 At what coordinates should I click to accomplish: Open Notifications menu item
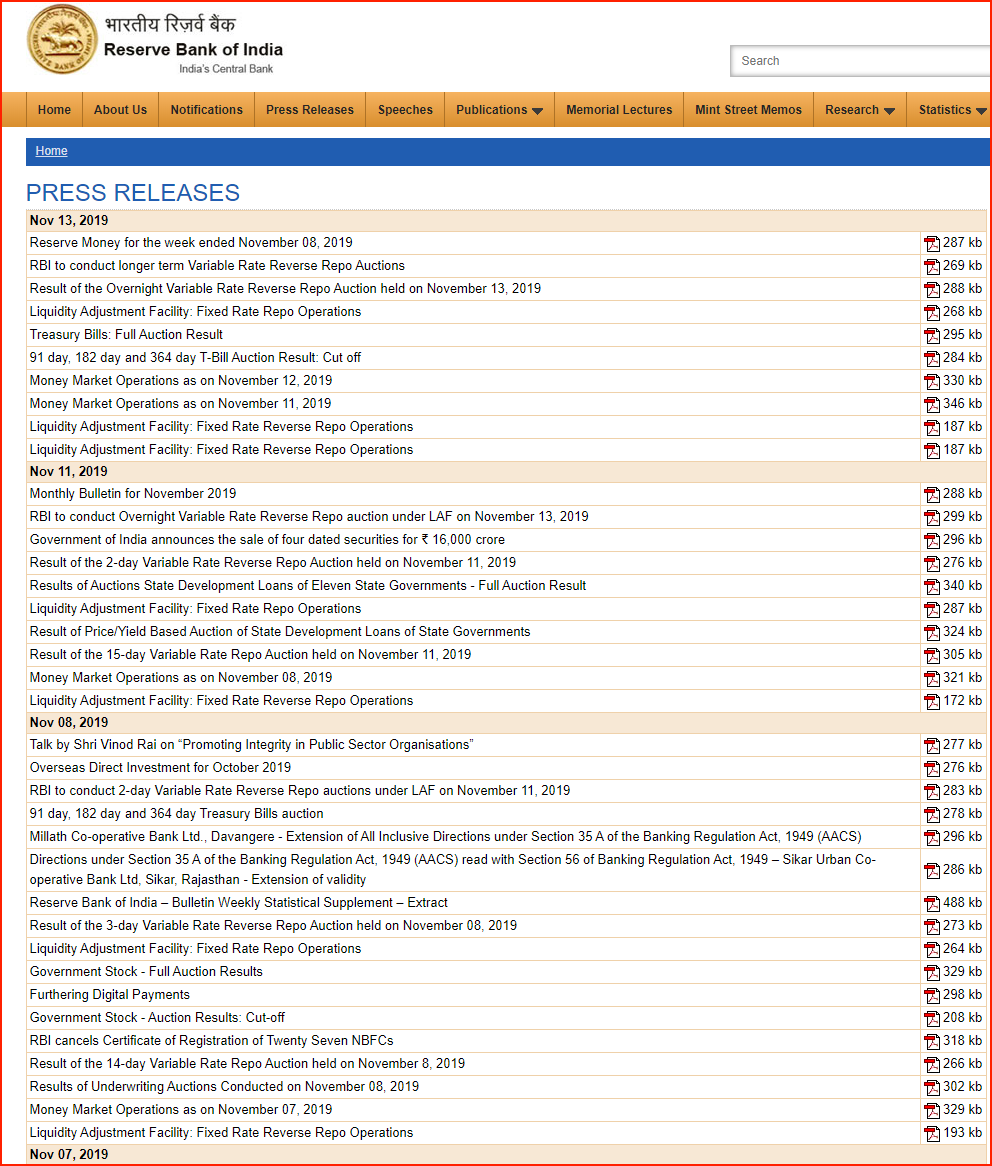coord(207,110)
